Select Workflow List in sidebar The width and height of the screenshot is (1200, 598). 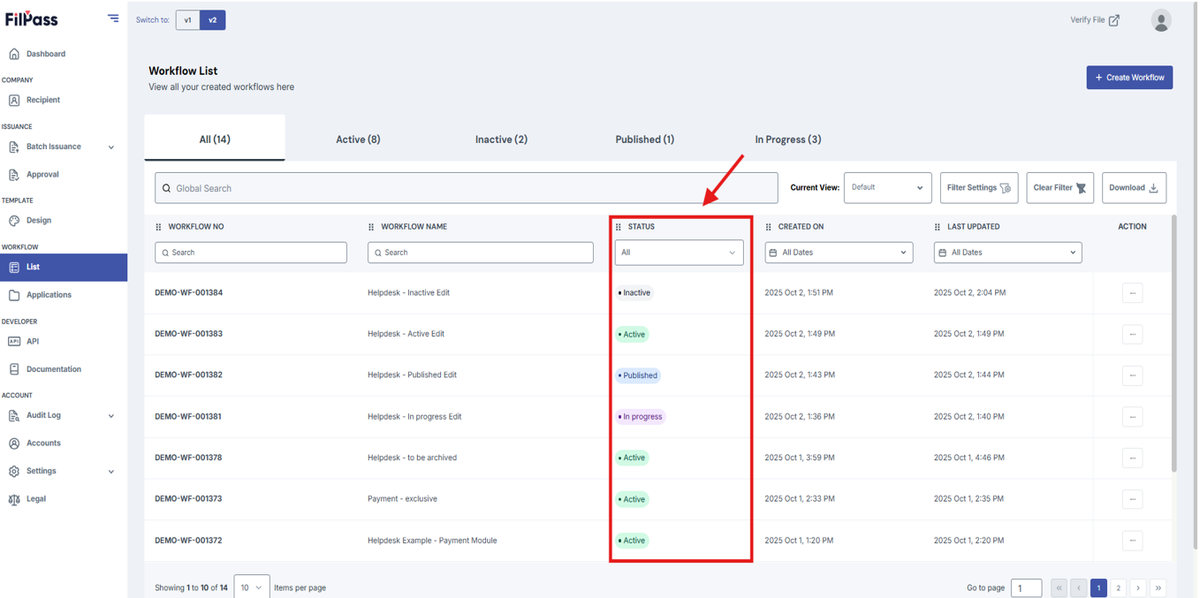tap(63, 267)
